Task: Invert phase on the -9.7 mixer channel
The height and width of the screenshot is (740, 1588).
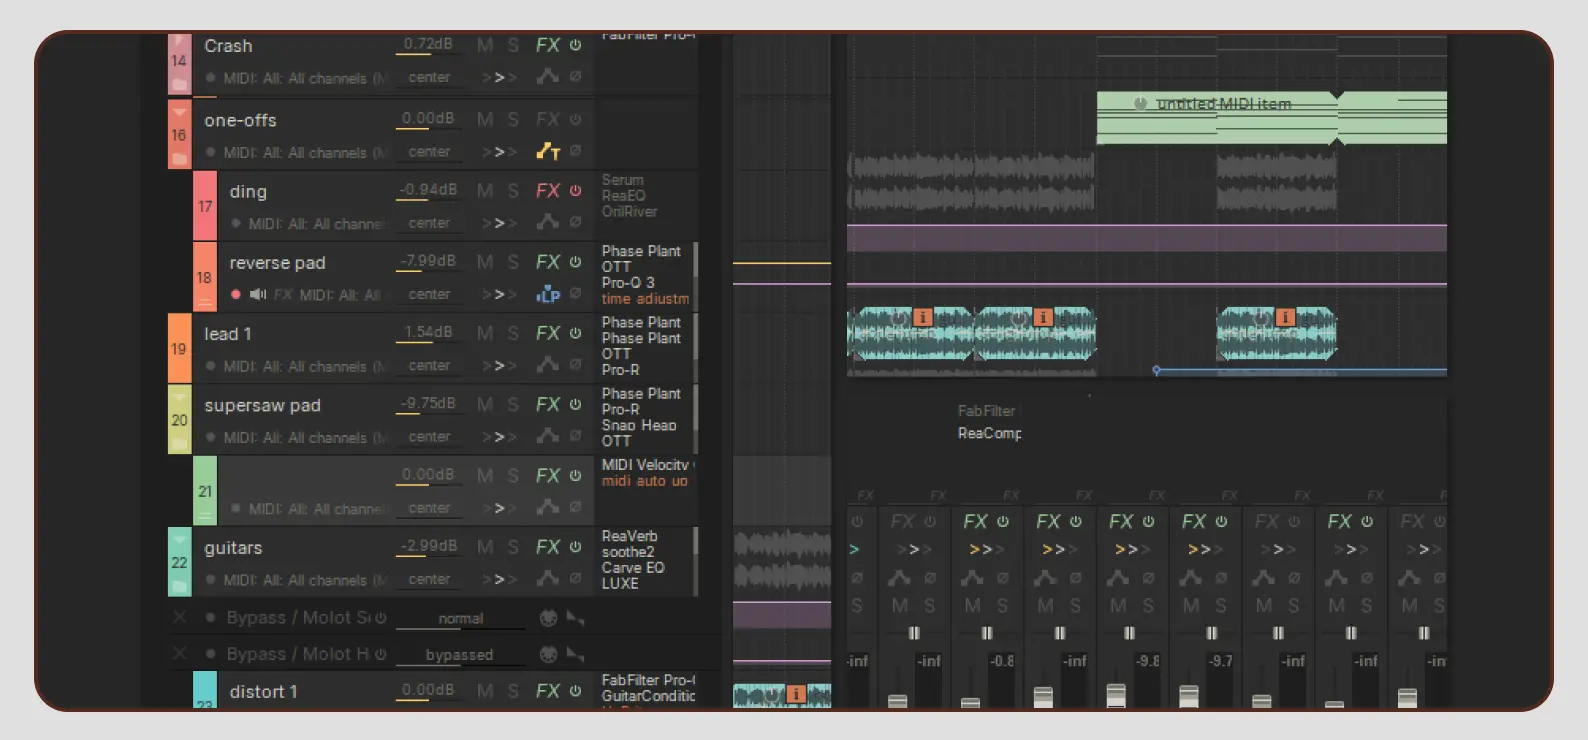Action: 1221,578
